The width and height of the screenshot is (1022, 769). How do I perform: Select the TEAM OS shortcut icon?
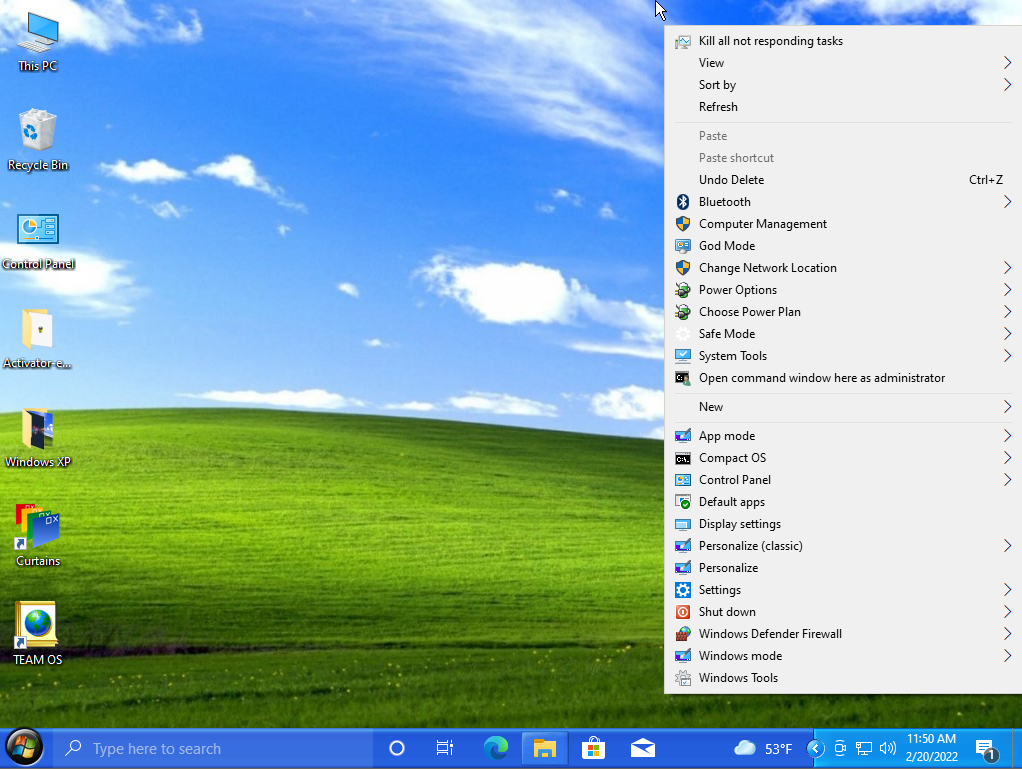(38, 633)
